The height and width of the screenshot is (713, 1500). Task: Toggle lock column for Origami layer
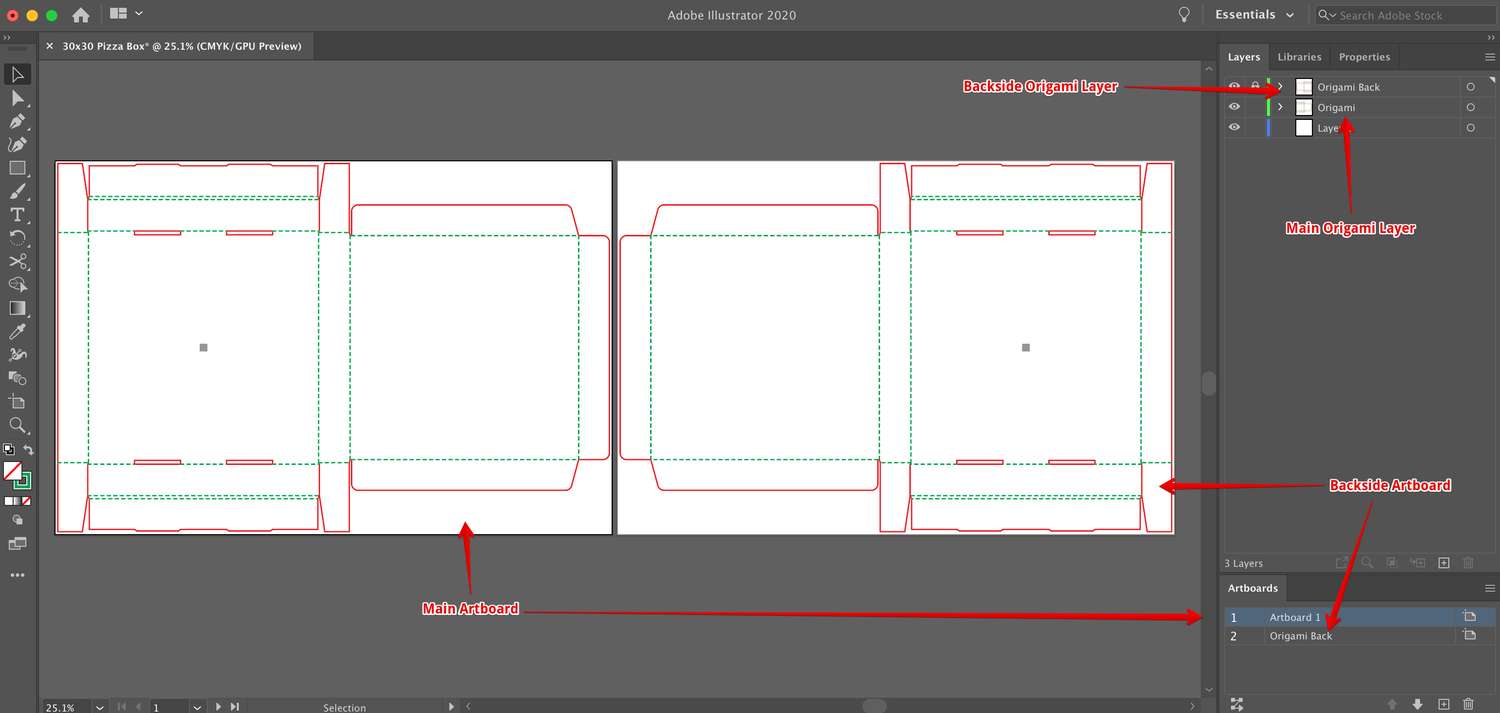click(1255, 107)
